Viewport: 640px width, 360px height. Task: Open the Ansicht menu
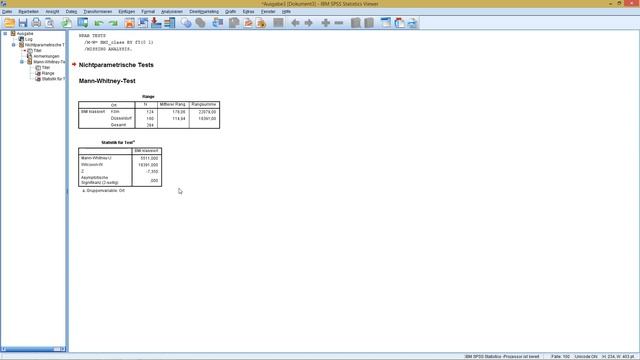pos(52,11)
